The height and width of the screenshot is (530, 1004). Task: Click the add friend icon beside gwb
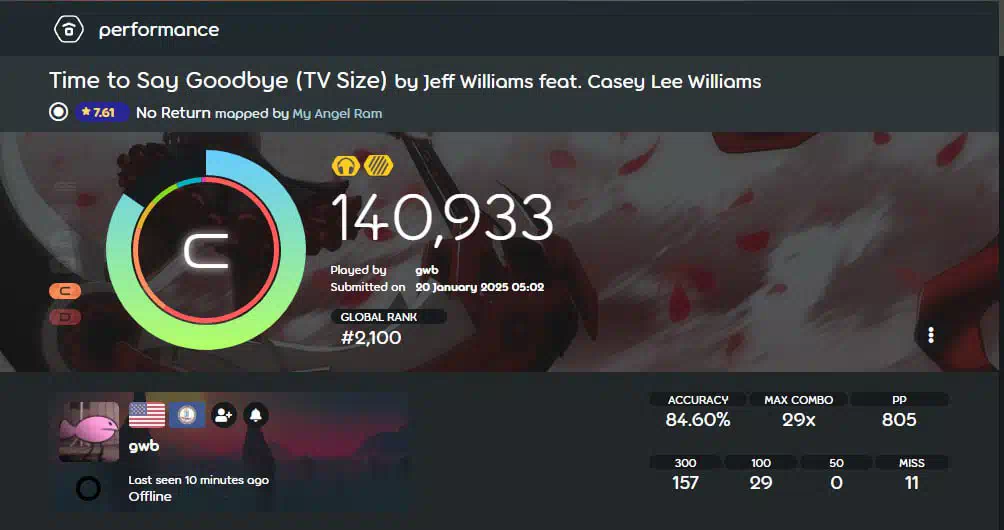pos(223,415)
